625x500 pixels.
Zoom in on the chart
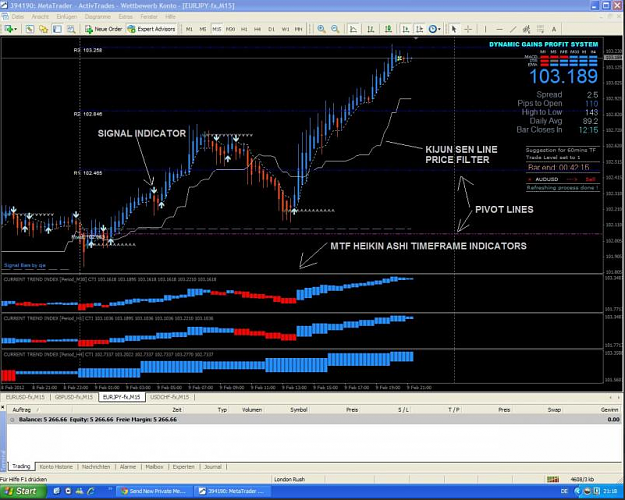321,29
